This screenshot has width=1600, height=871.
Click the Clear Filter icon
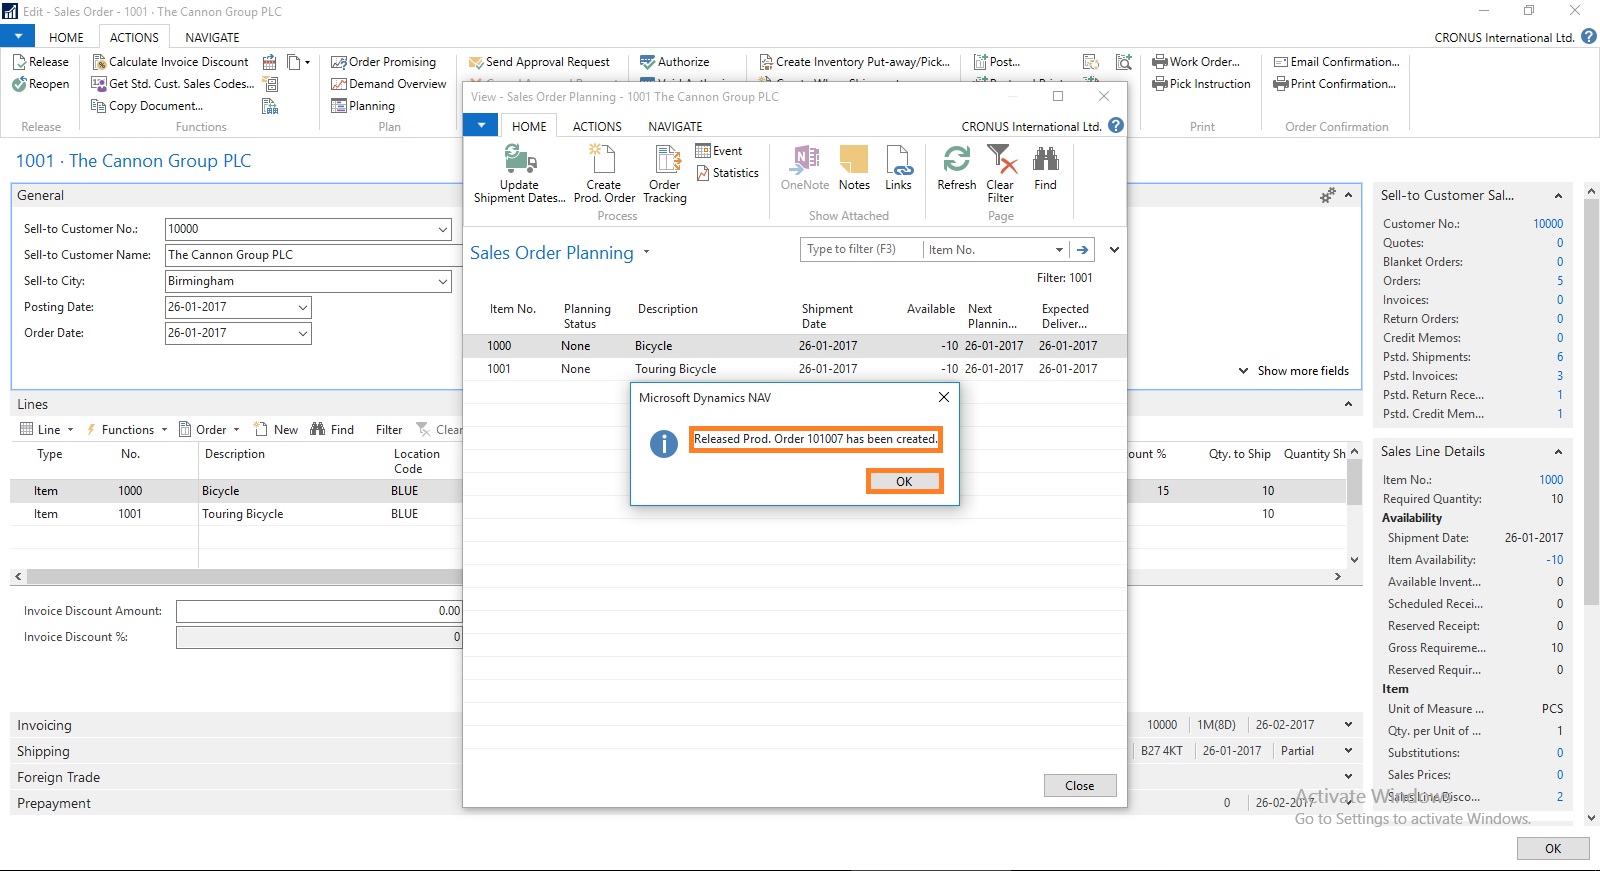tap(1000, 161)
